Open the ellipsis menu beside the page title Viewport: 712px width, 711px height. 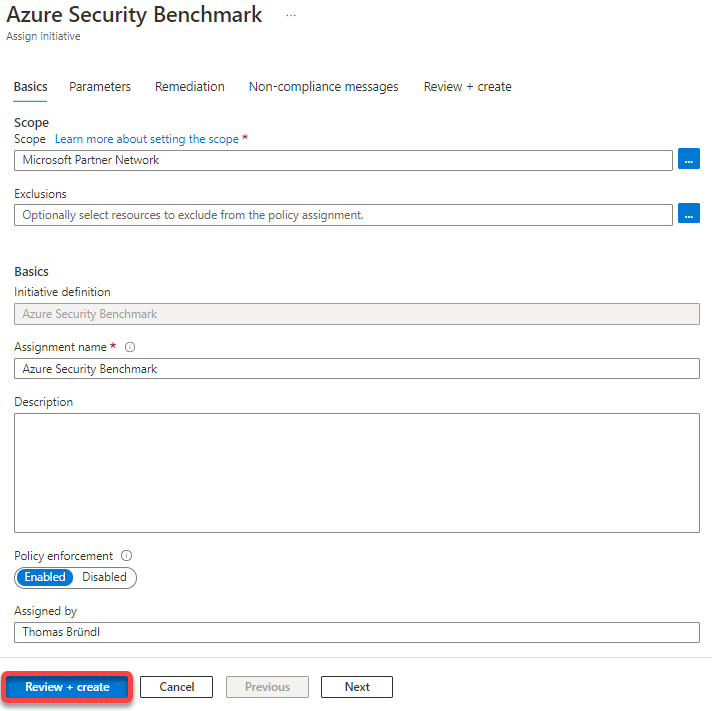(x=291, y=15)
